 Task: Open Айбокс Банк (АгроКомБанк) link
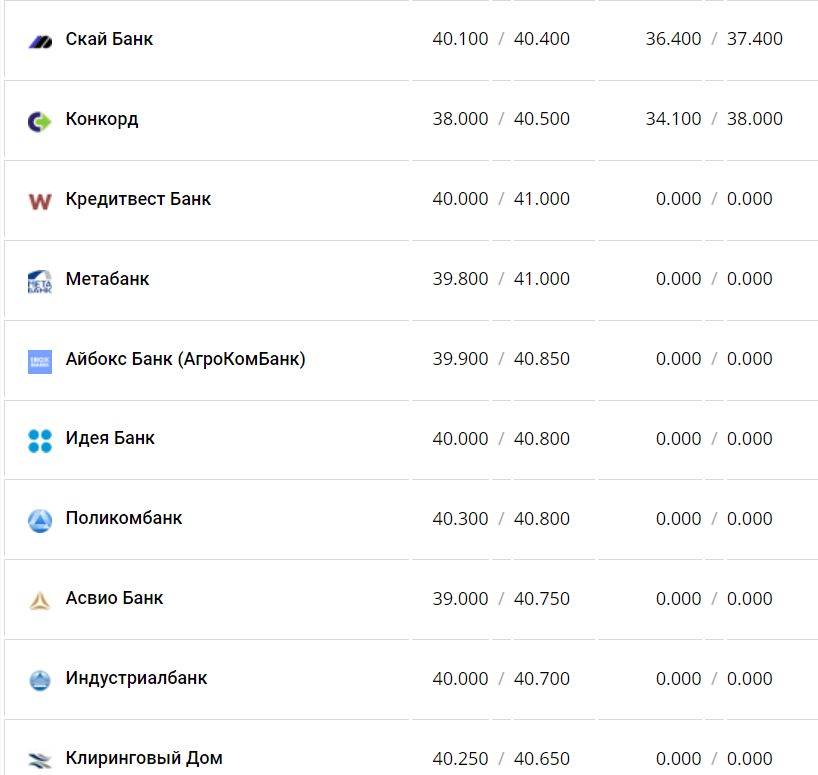tap(185, 359)
